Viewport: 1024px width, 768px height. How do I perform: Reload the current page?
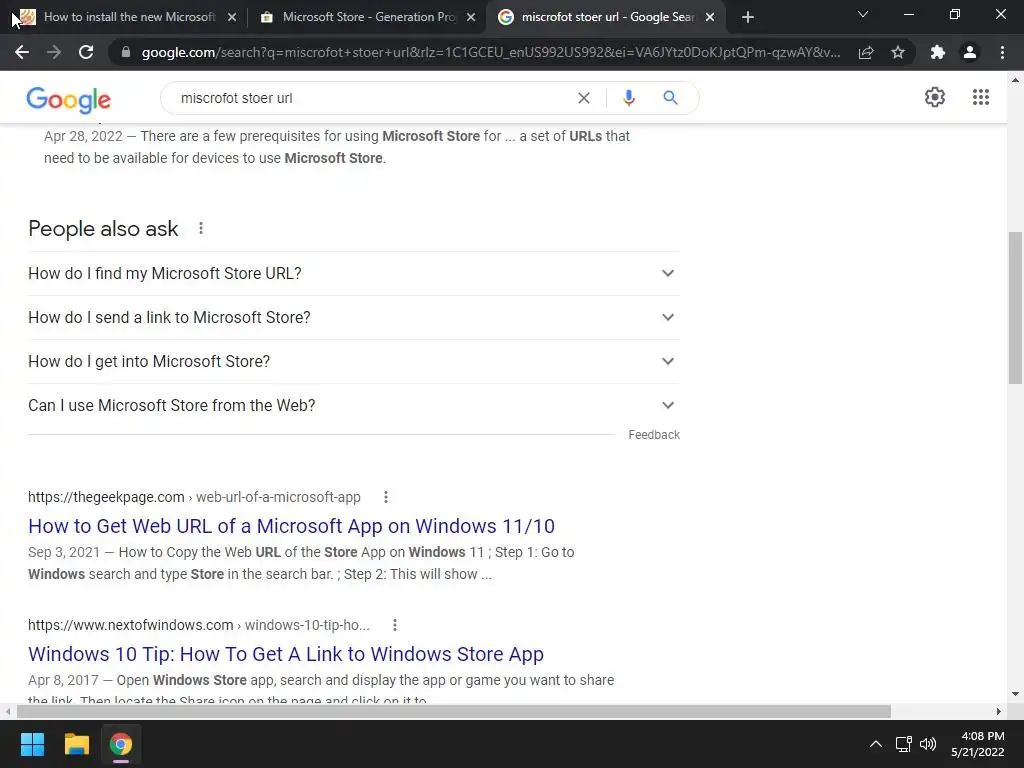click(86, 52)
